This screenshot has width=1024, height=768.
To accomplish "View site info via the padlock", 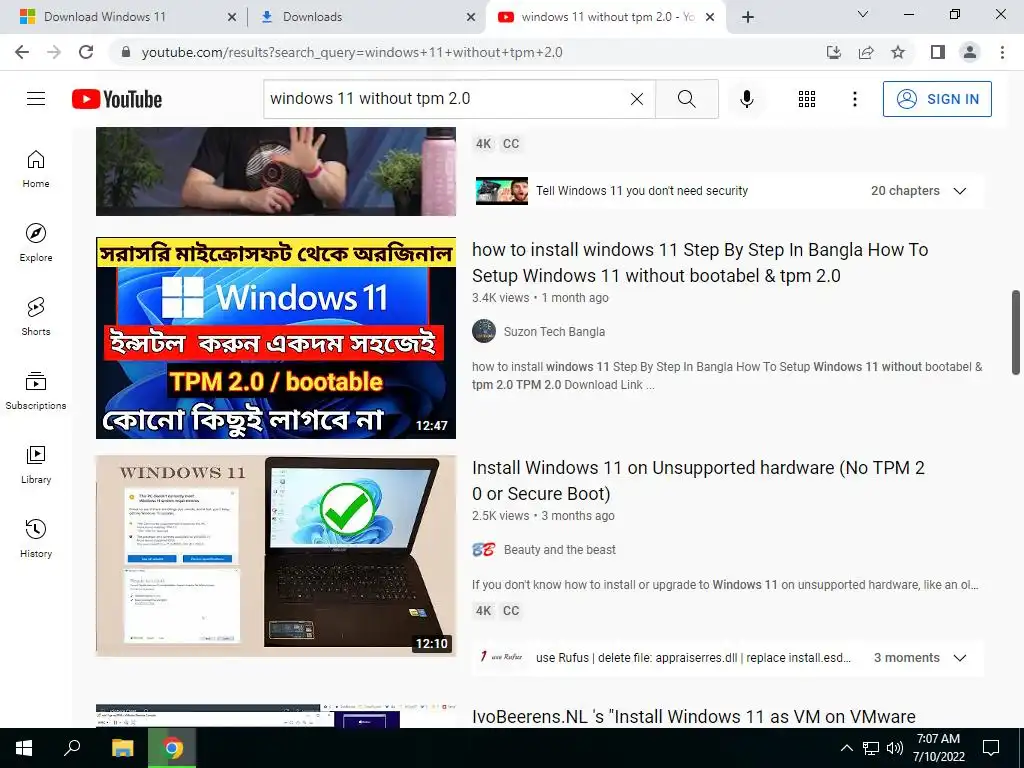I will pyautogui.click(x=126, y=52).
